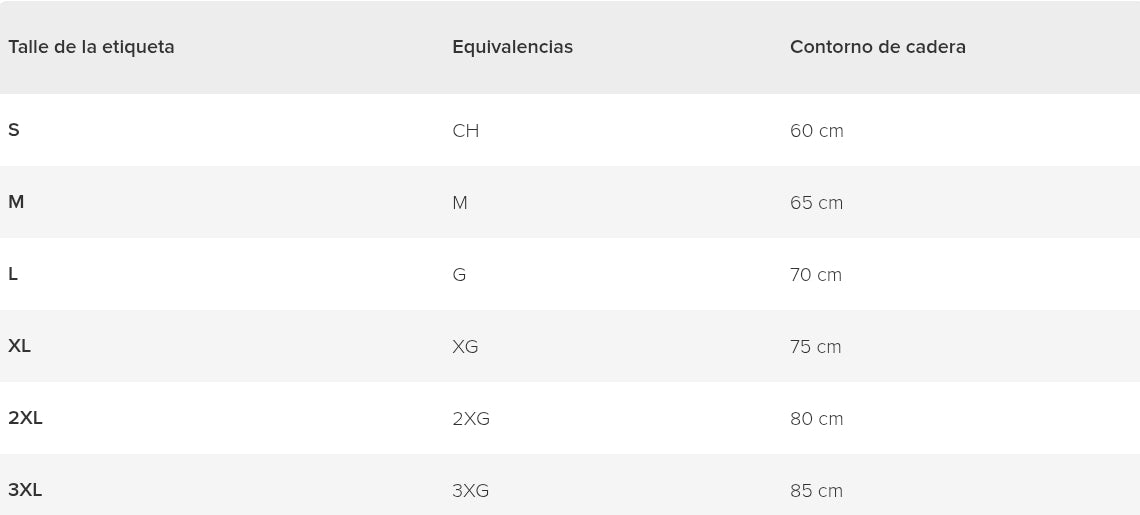Click the L size label cell

13,274
